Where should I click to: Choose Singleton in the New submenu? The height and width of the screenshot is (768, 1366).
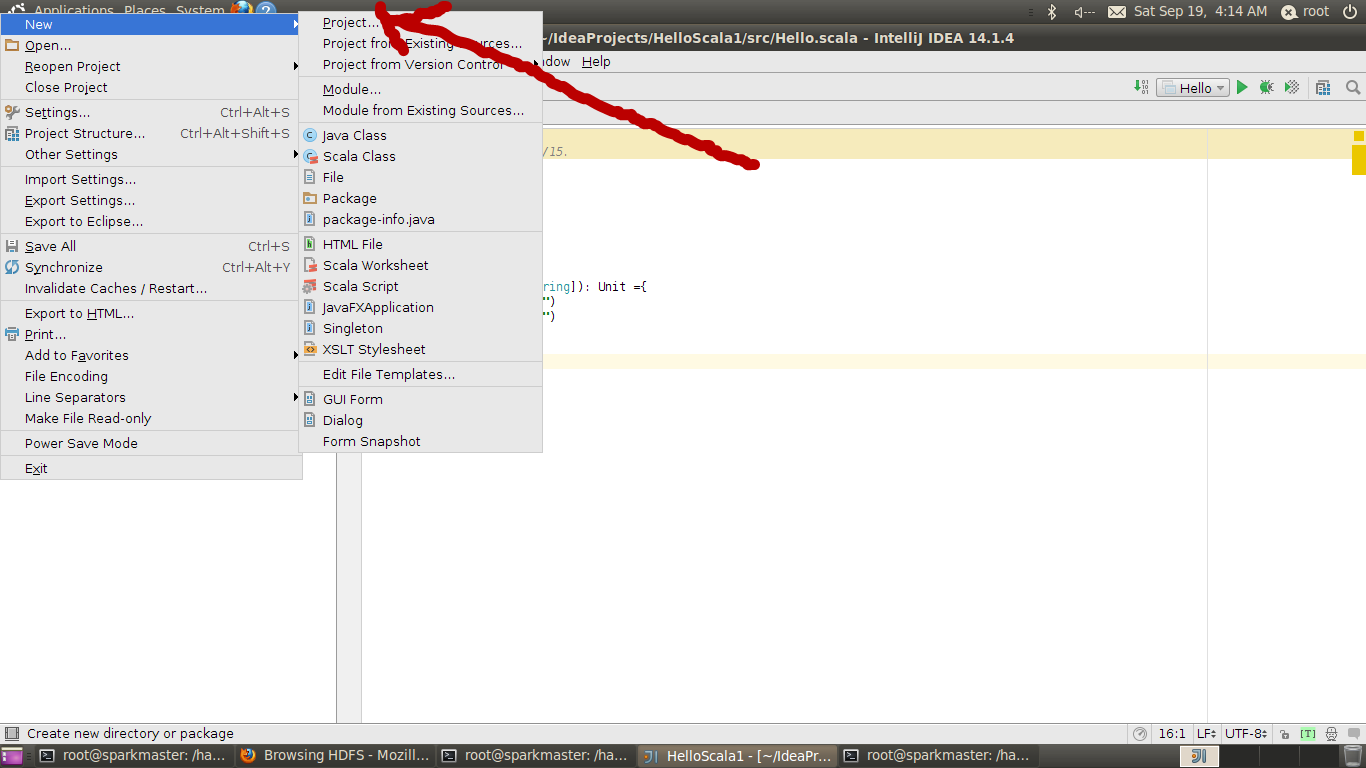[x=420, y=328]
